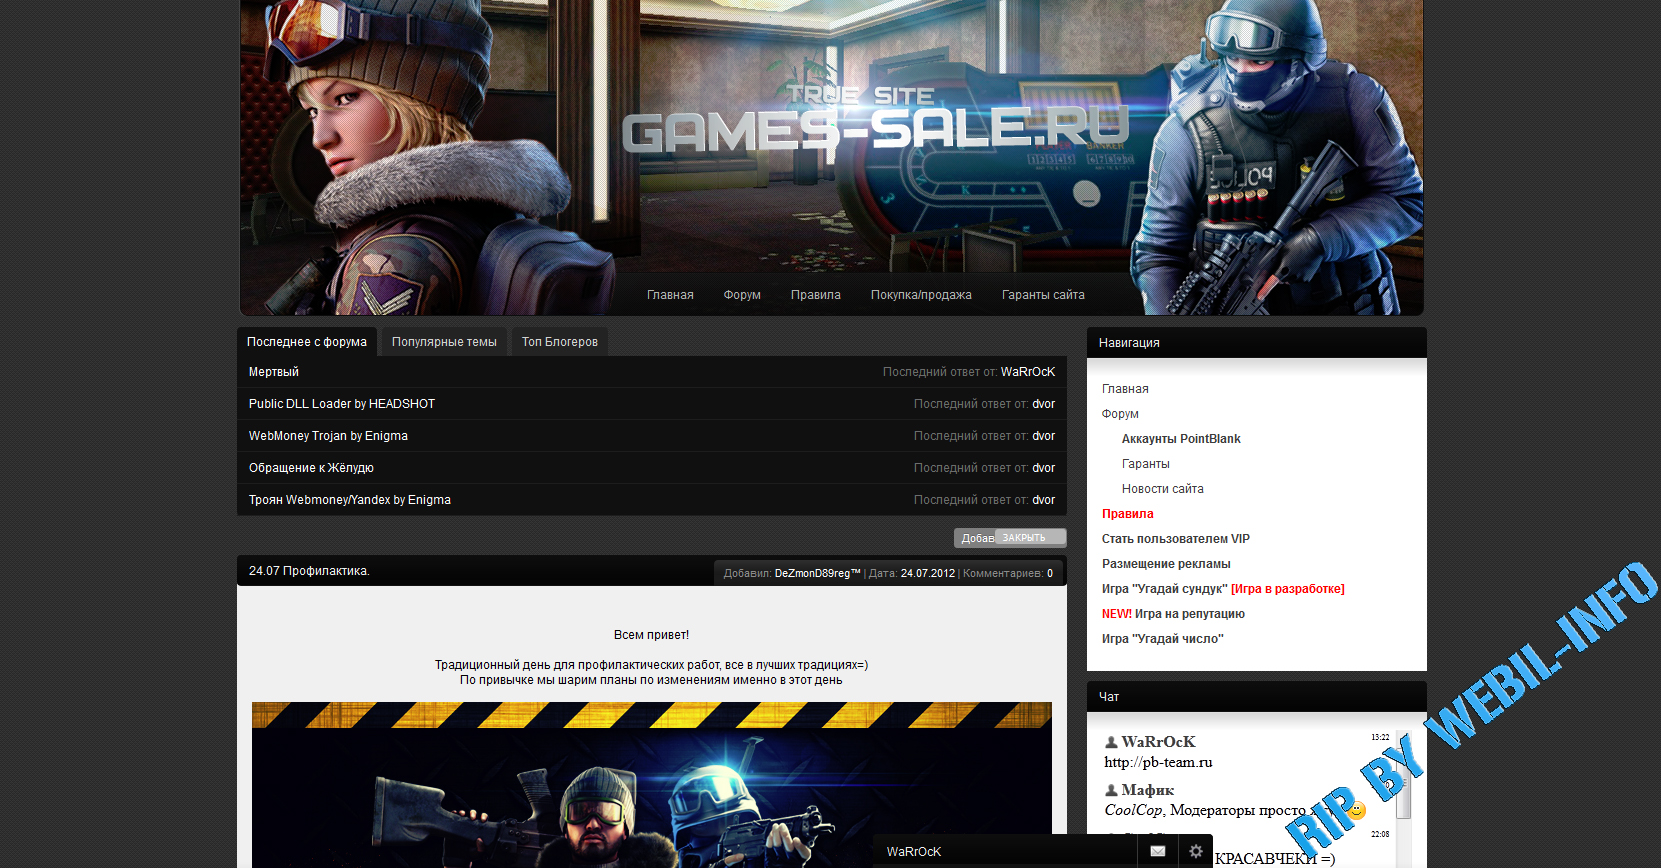Screen dimensions: 1661x868
Task: Open dvor's profile in the Public DLL Loader row
Action: [1044, 404]
